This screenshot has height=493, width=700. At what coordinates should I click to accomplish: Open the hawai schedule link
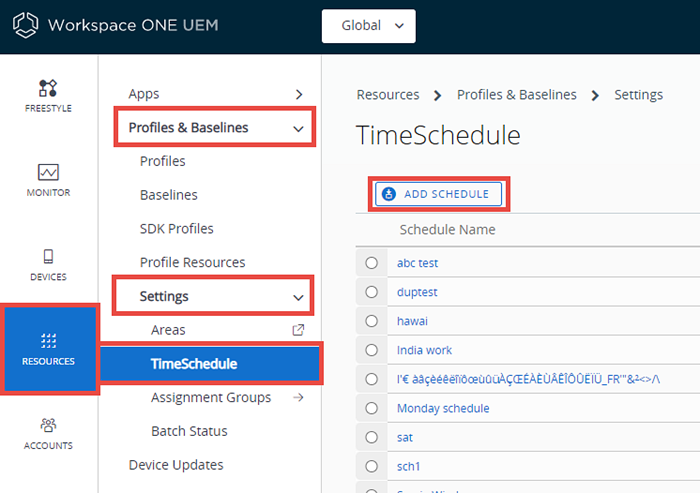click(412, 321)
